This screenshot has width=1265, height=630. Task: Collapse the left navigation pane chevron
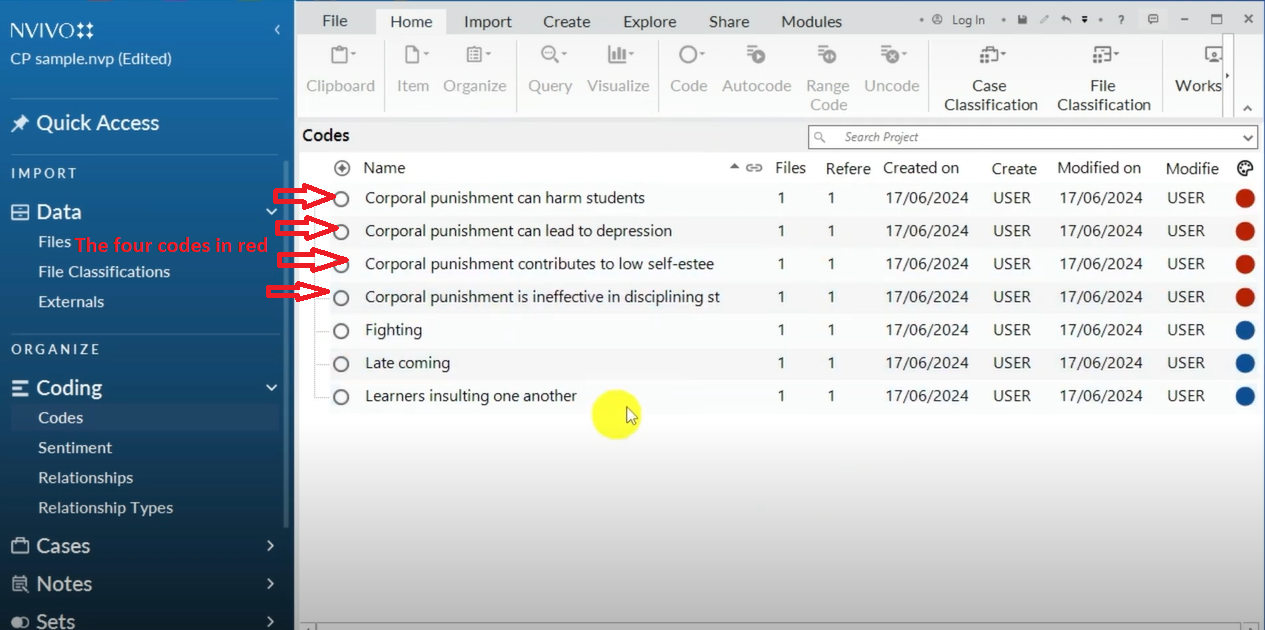(x=277, y=30)
